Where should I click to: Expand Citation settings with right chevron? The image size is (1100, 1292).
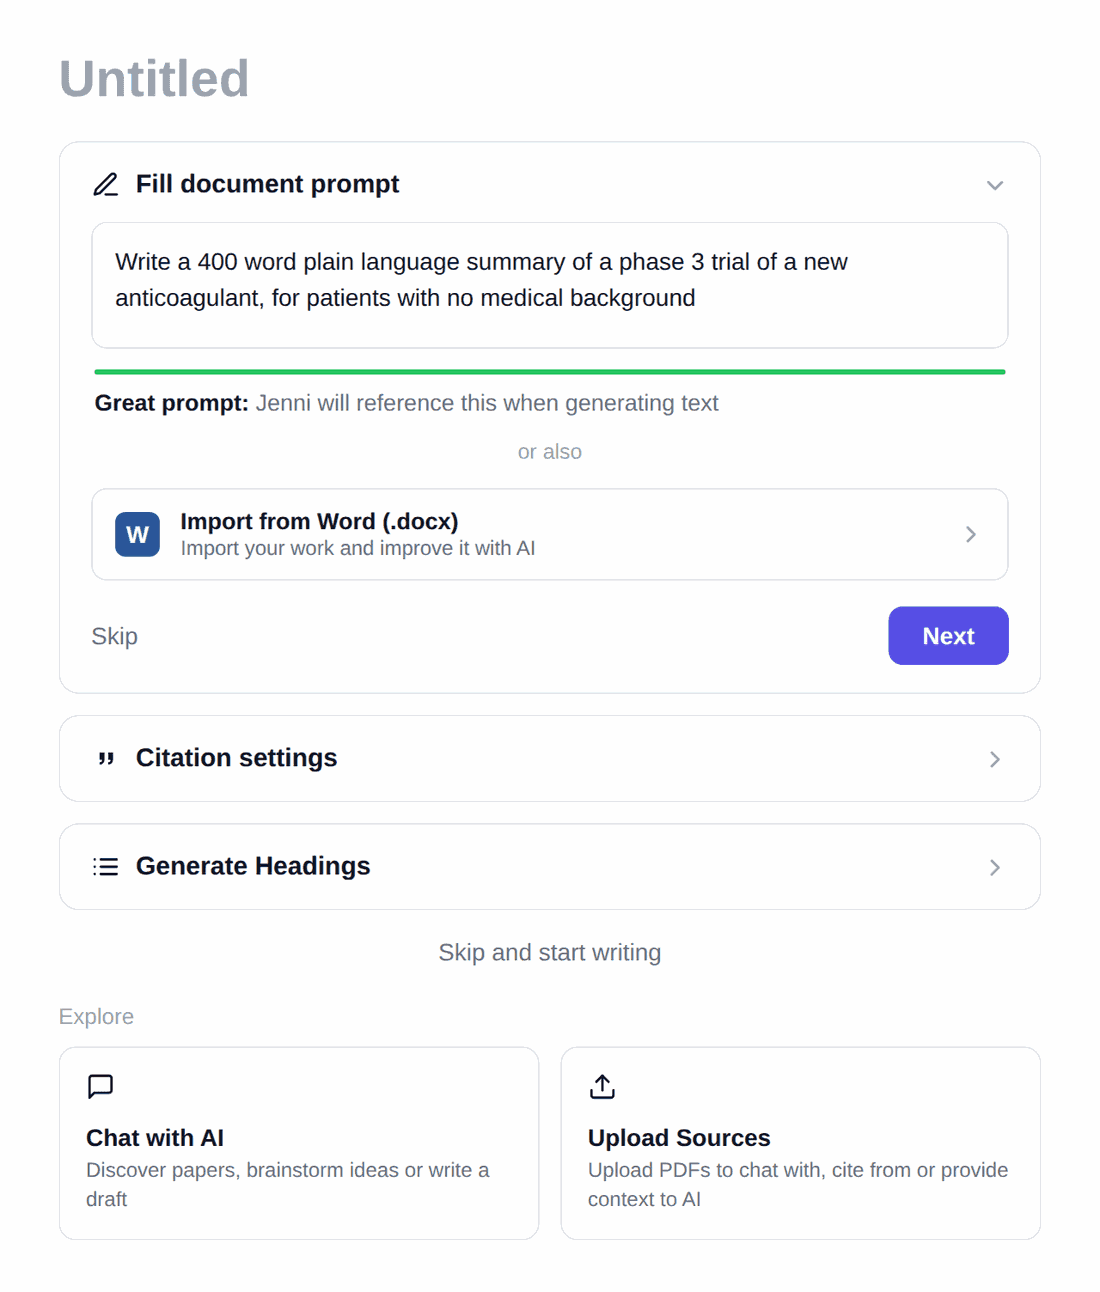[x=995, y=759]
